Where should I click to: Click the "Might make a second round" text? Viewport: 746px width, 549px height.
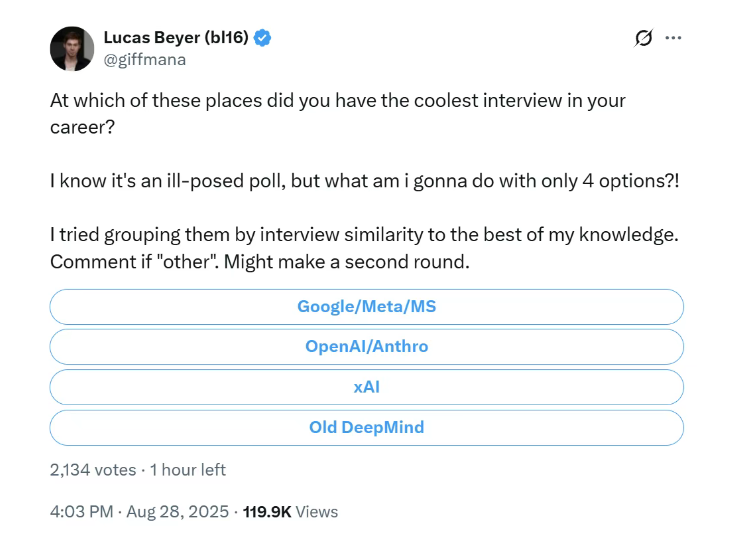(346, 262)
